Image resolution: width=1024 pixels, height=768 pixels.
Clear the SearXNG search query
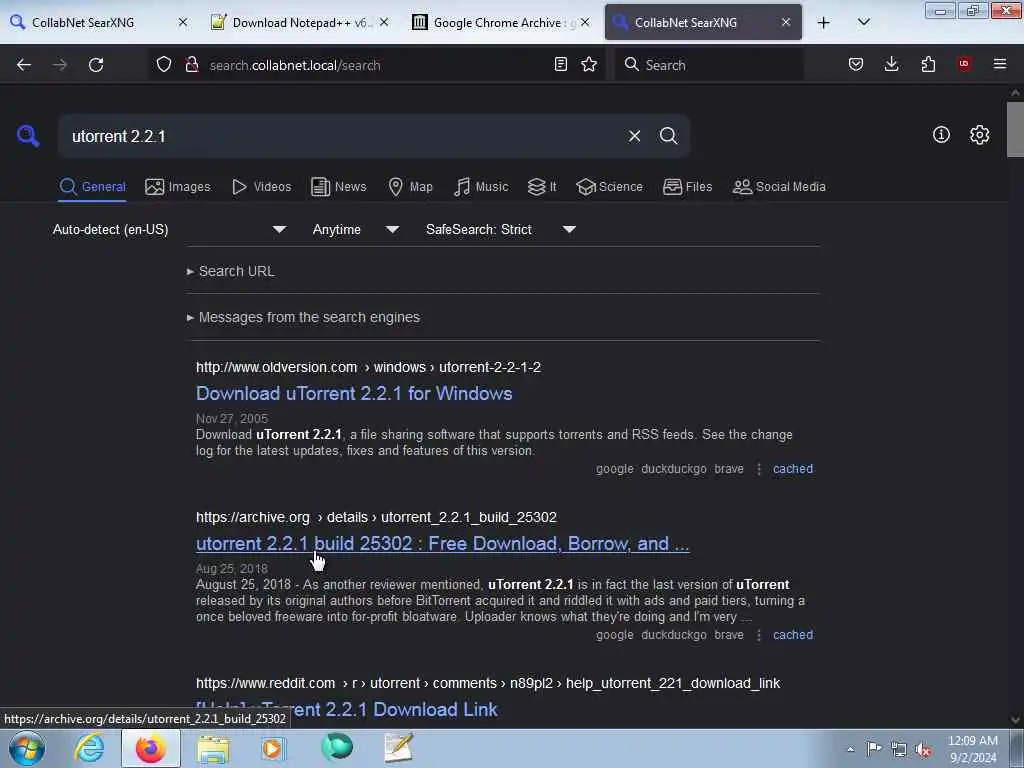[634, 136]
